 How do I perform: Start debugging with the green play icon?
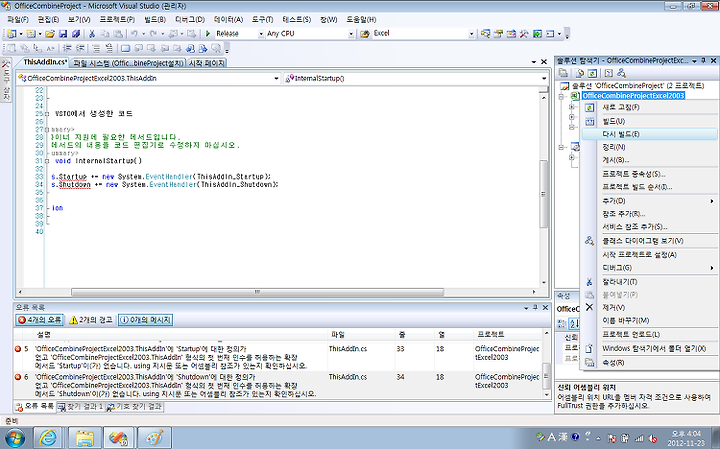[x=208, y=34]
